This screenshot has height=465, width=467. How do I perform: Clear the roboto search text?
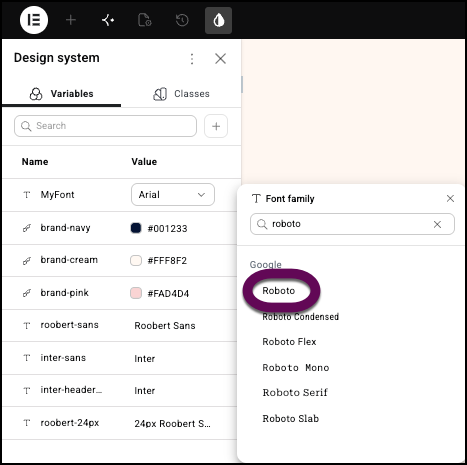click(437, 224)
